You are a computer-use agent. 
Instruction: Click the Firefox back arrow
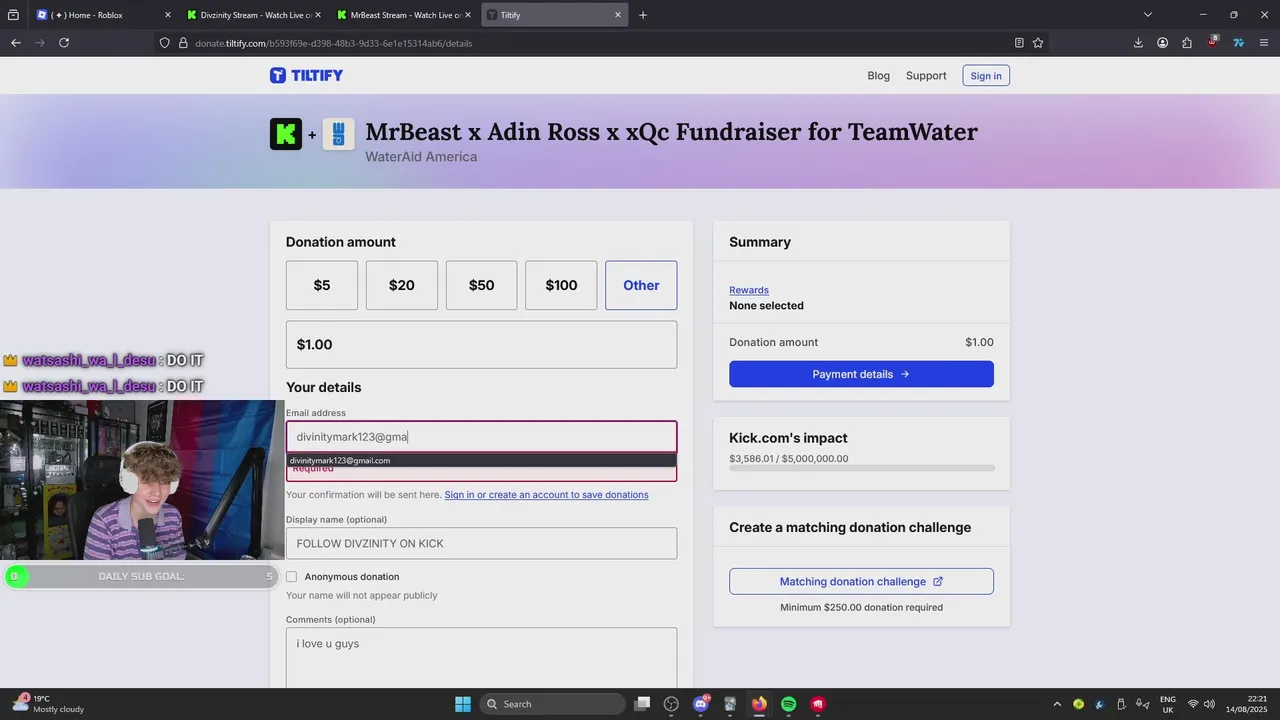[15, 43]
